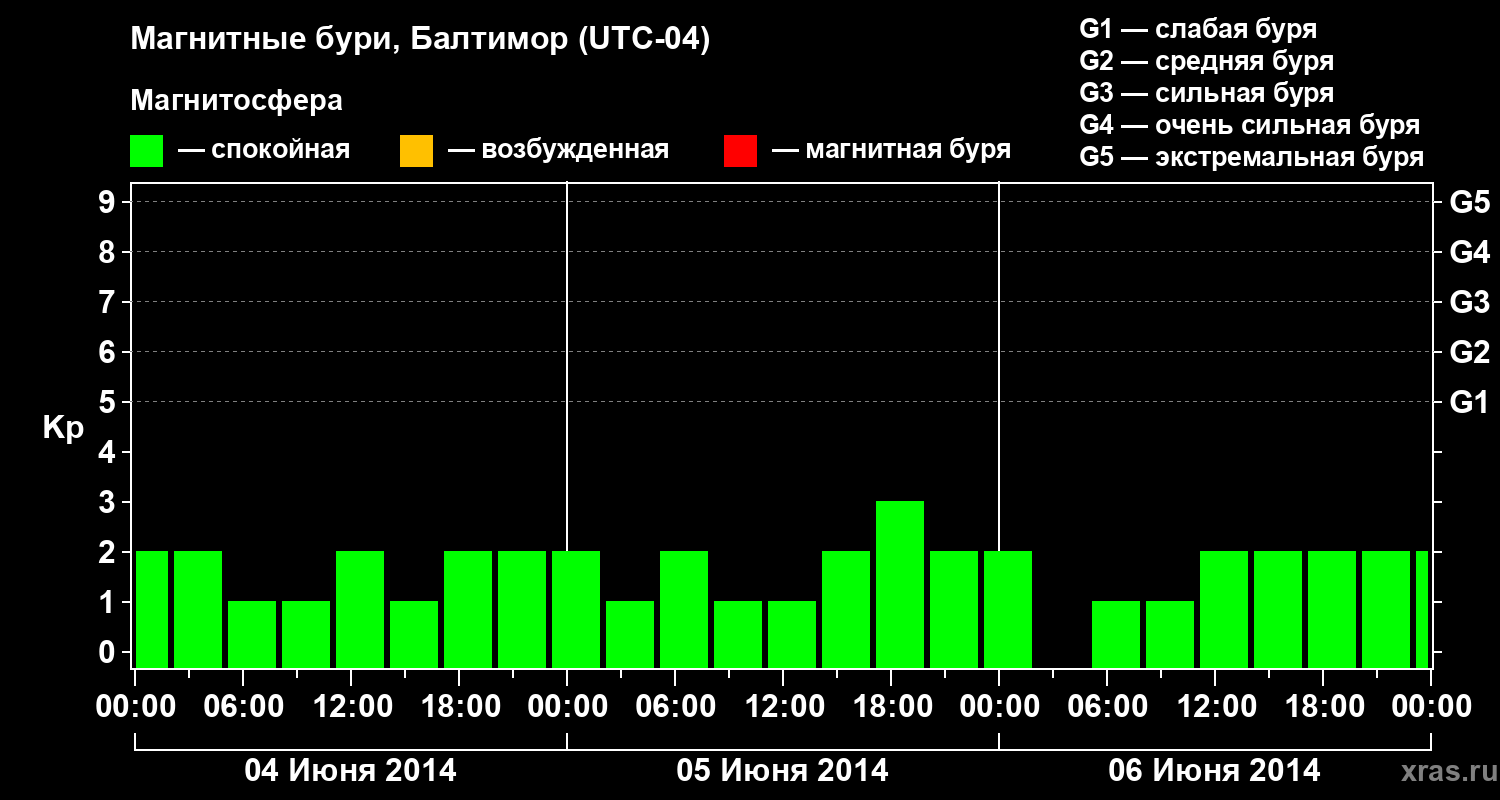The height and width of the screenshot is (800, 1500).
Task: Click the G2 marker on the right axis
Action: [1470, 352]
